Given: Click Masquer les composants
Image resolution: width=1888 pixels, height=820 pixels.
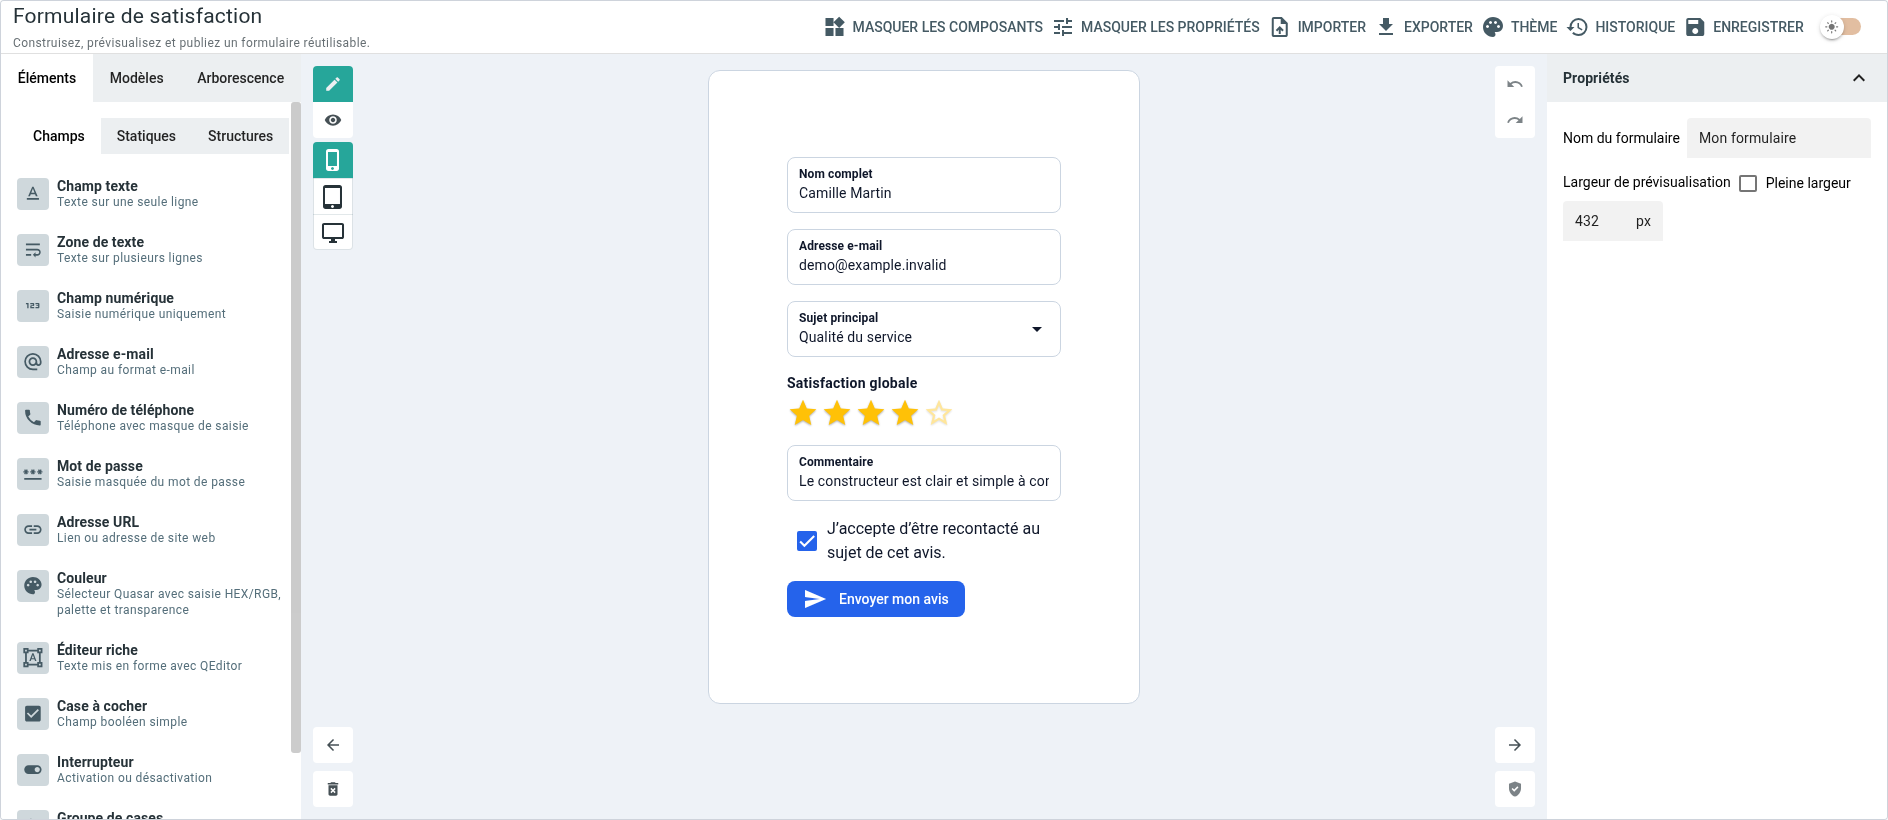Looking at the screenshot, I should tap(934, 27).
